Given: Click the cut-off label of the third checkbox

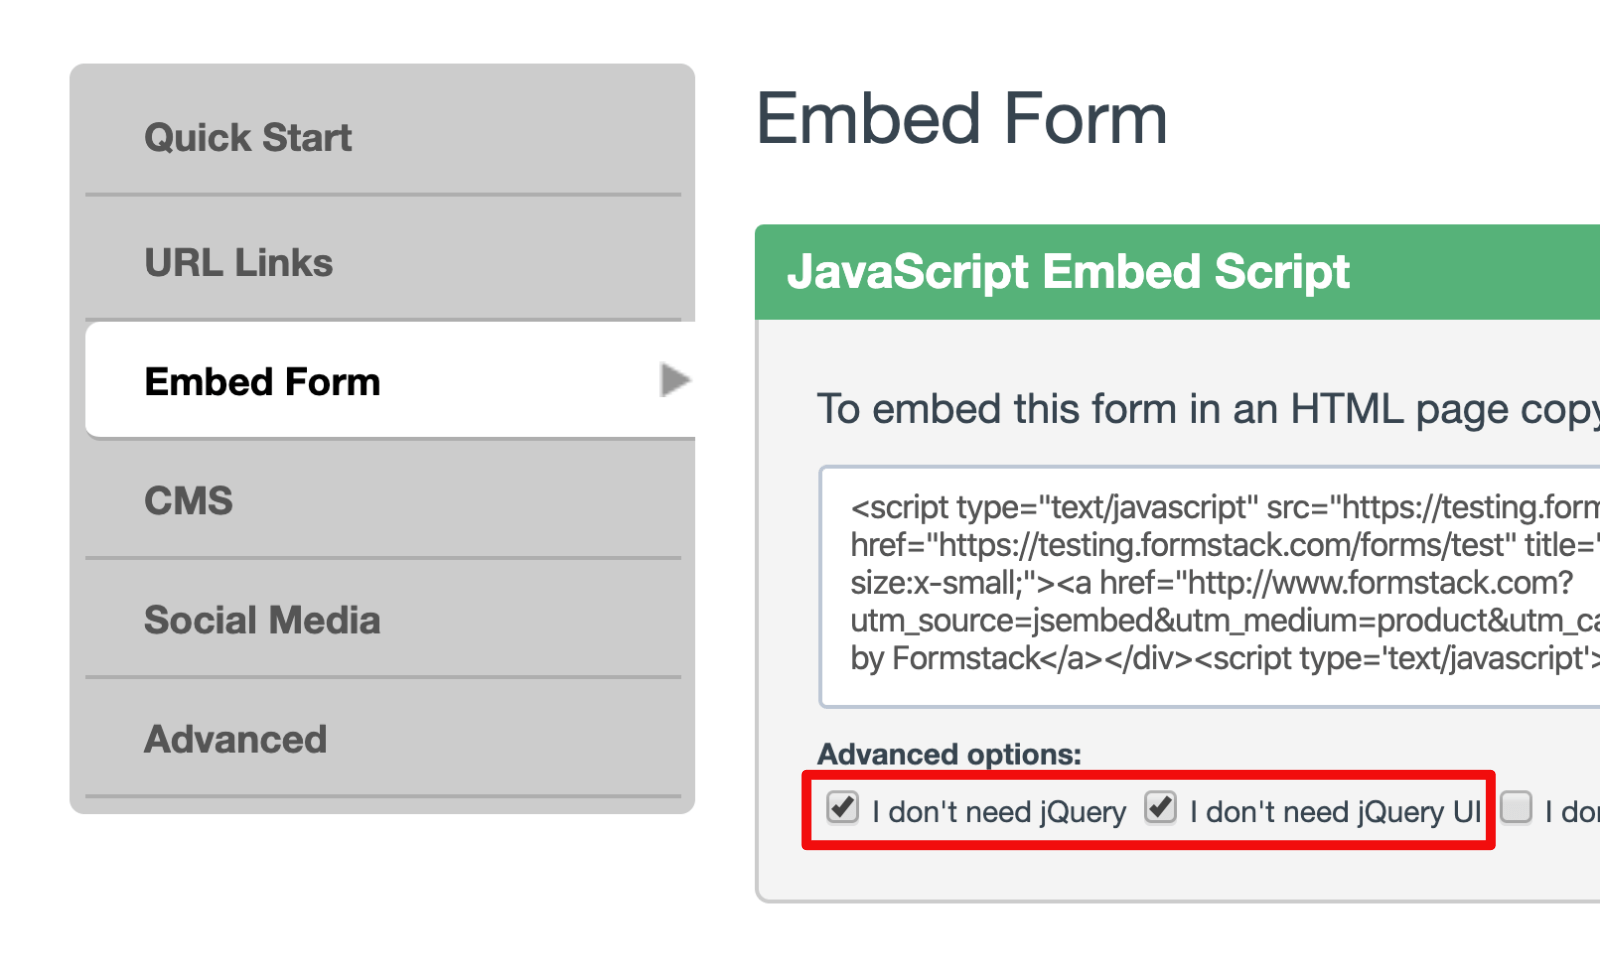Looking at the screenshot, I should [1572, 812].
